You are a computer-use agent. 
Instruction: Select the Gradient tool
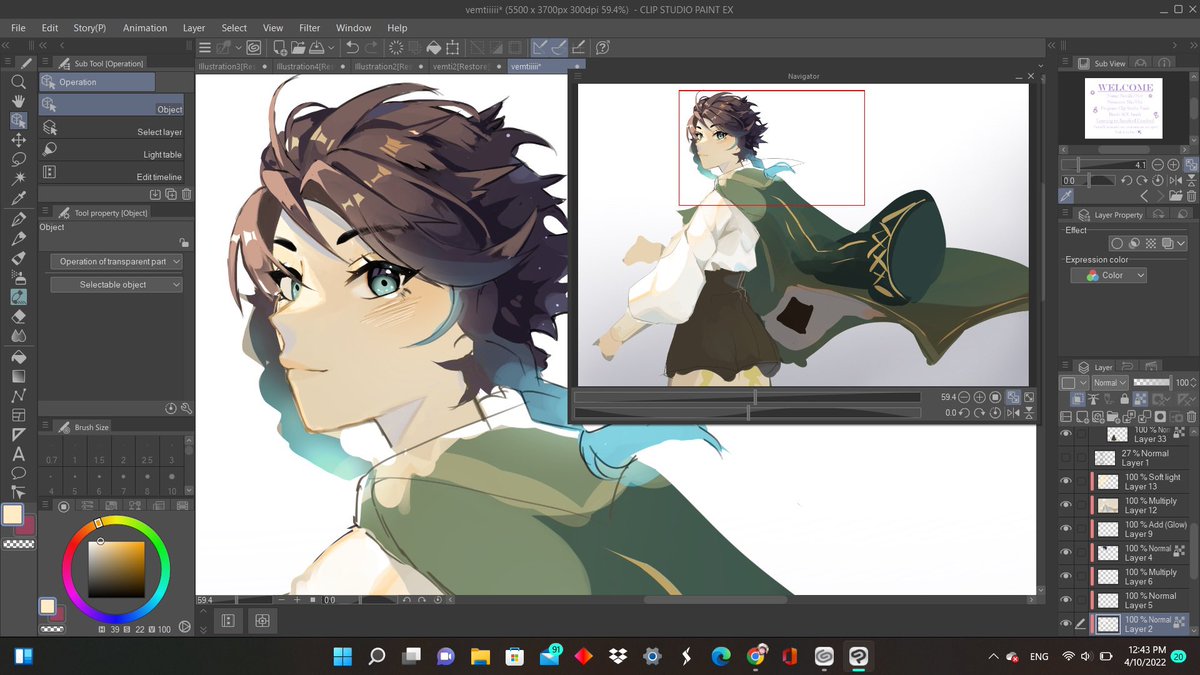[18, 376]
